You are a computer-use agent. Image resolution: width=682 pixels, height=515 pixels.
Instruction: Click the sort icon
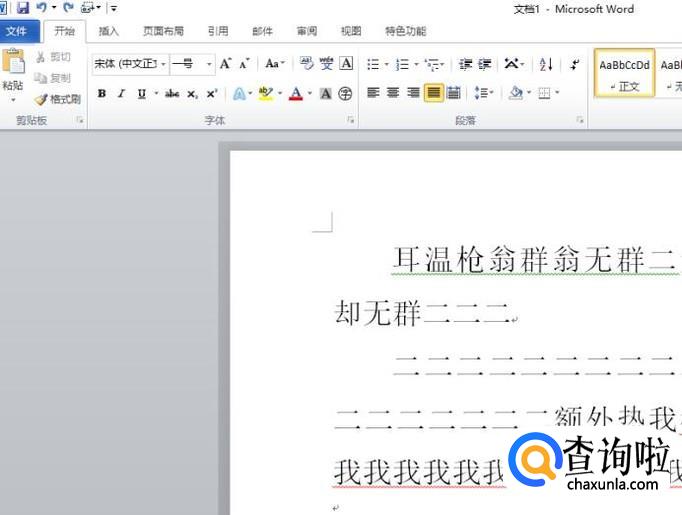pyautogui.click(x=546, y=64)
